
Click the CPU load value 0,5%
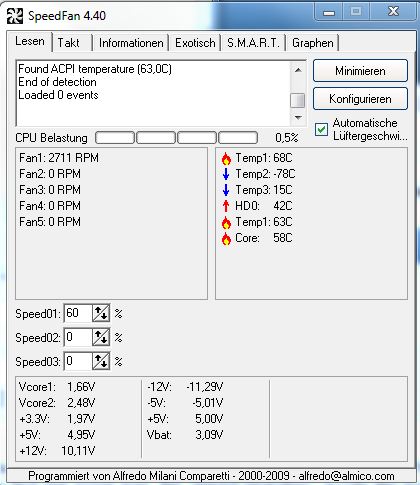coord(287,138)
